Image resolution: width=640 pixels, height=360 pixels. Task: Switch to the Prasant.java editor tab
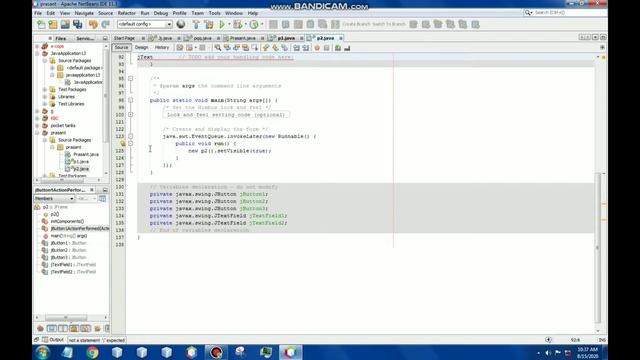pyautogui.click(x=243, y=38)
